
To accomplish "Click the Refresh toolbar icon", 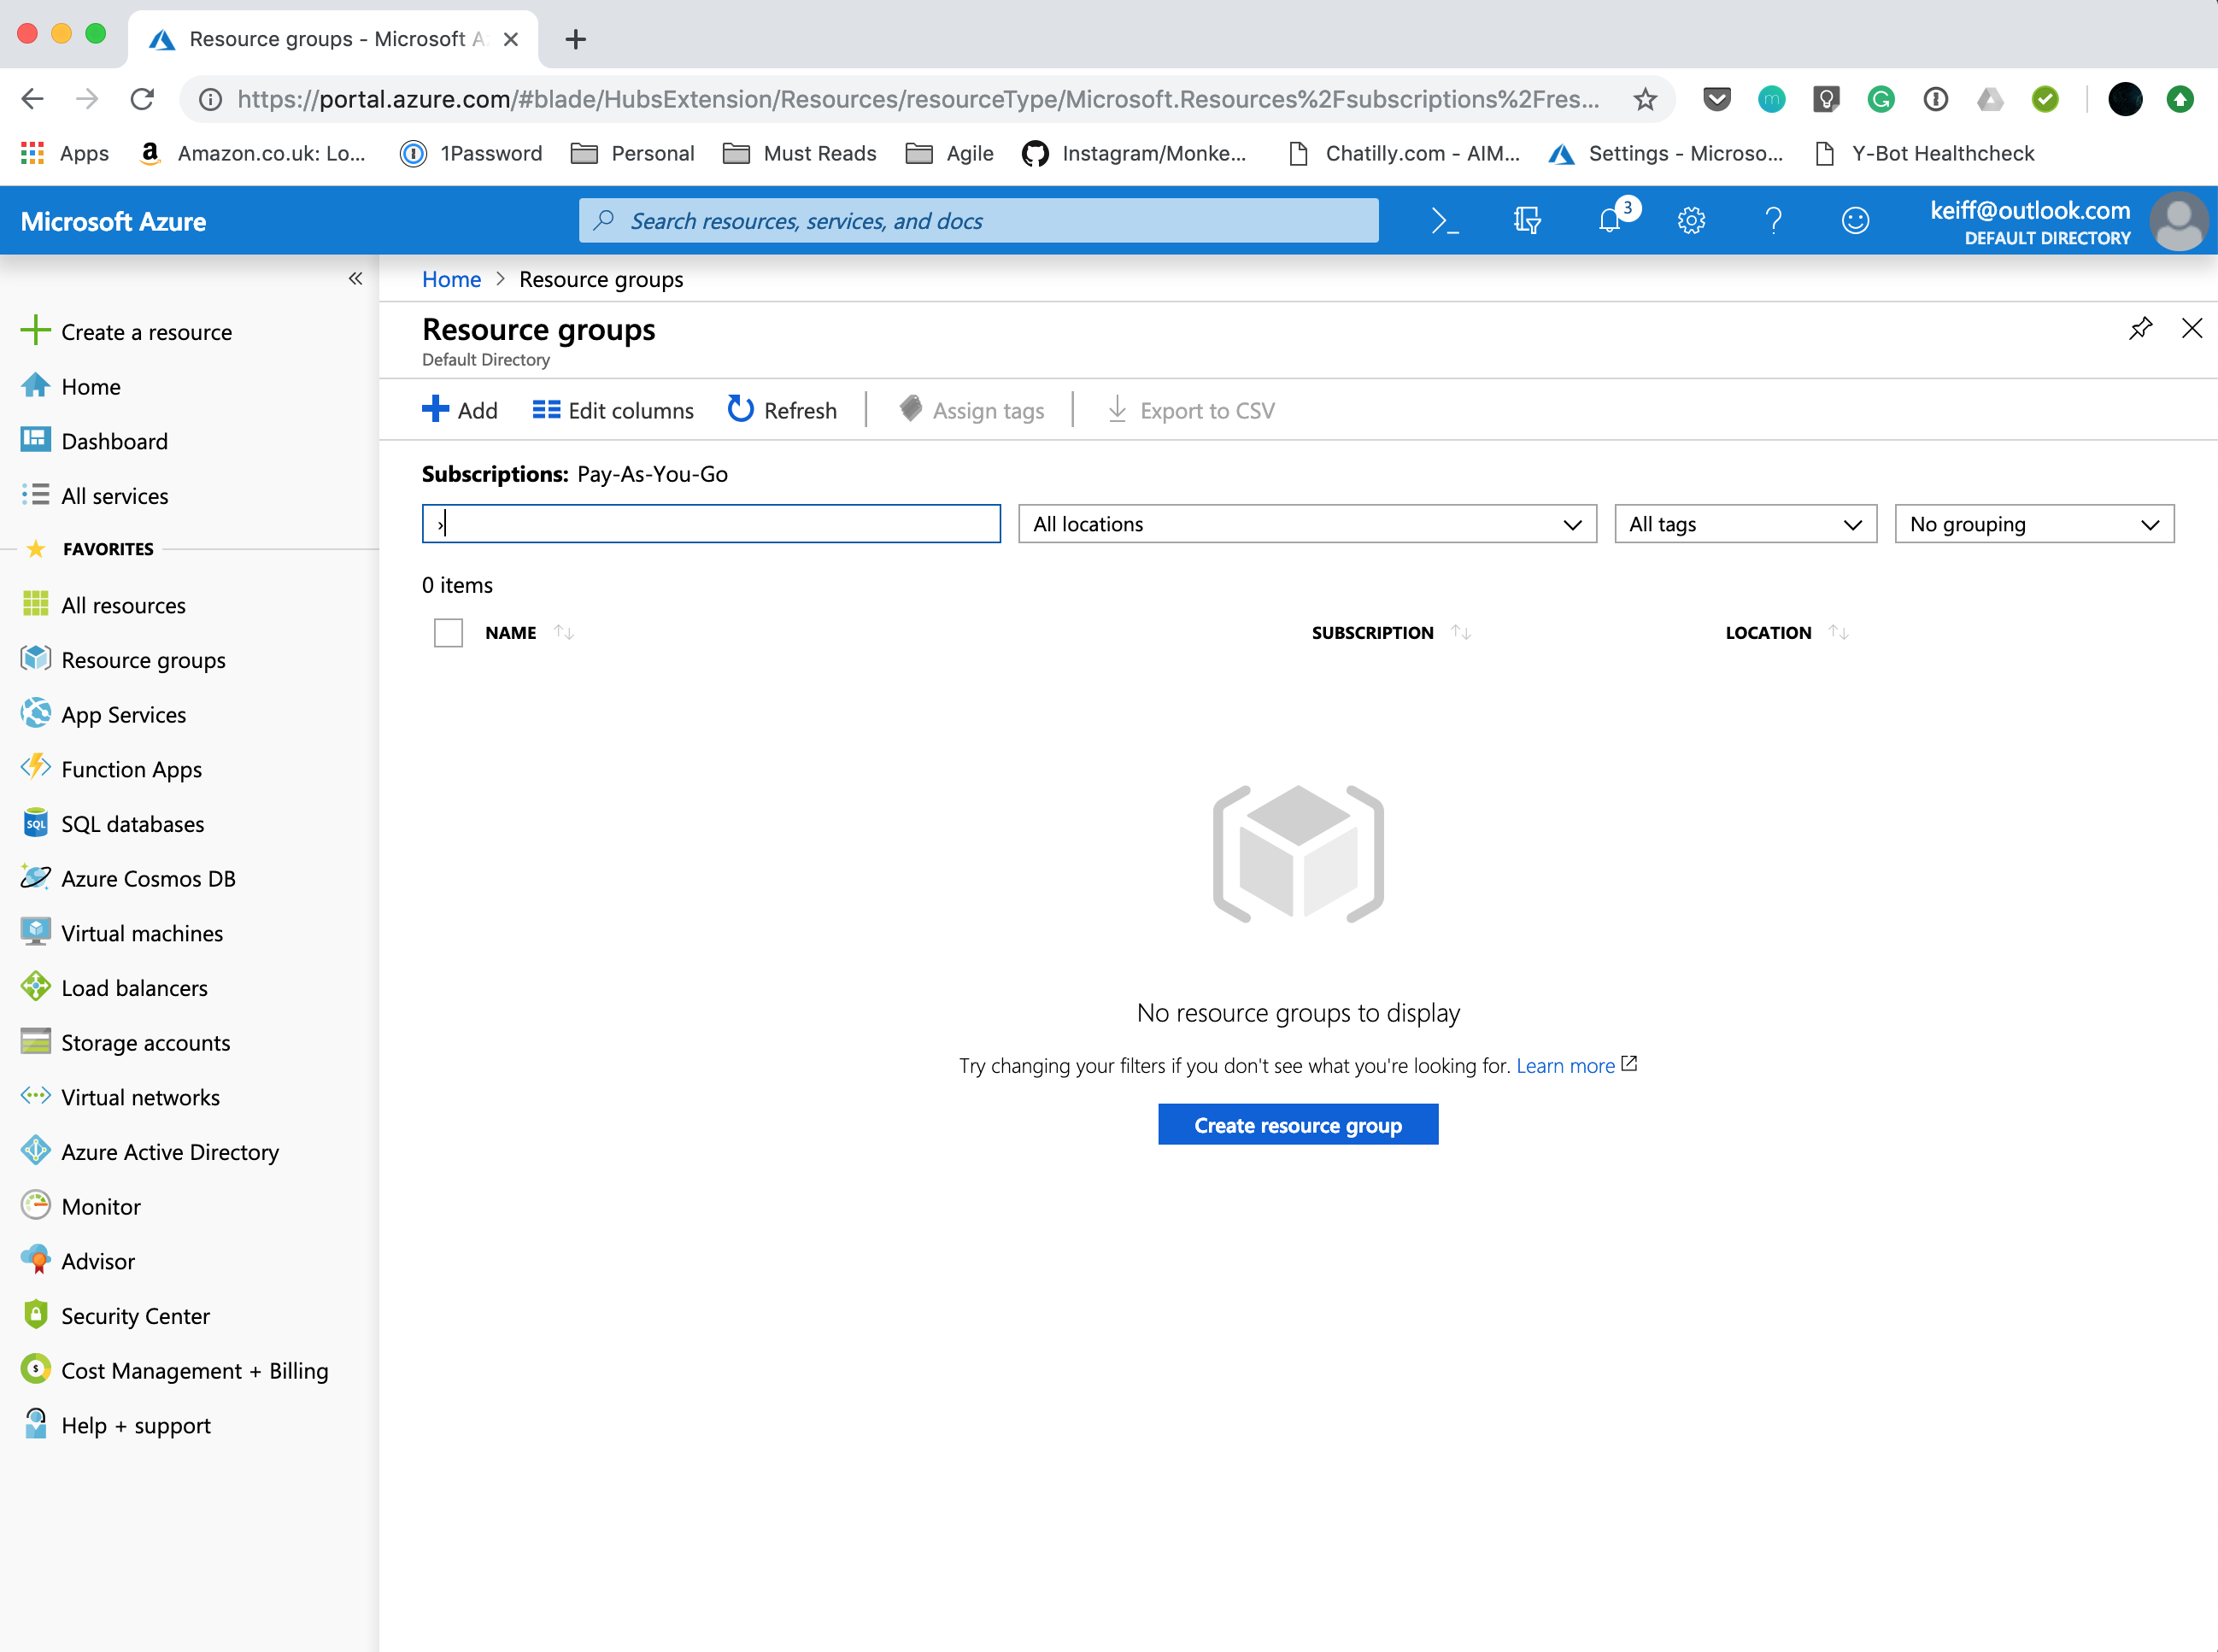I will coord(740,410).
